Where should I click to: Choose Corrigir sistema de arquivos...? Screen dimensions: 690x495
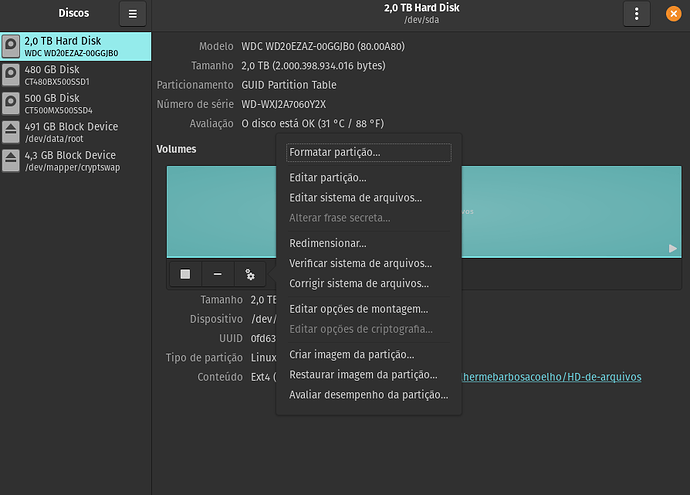[369, 284]
